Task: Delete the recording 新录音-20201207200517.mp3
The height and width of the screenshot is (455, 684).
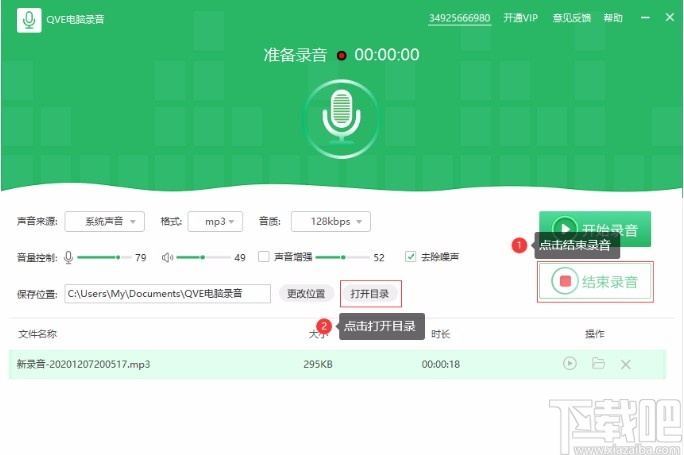Action: point(626,364)
